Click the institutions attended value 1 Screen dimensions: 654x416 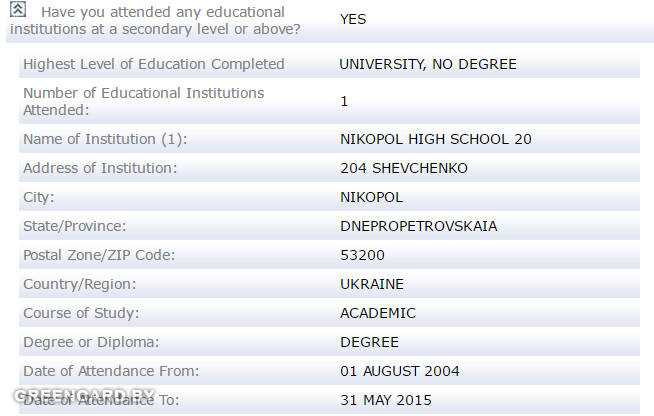click(344, 101)
